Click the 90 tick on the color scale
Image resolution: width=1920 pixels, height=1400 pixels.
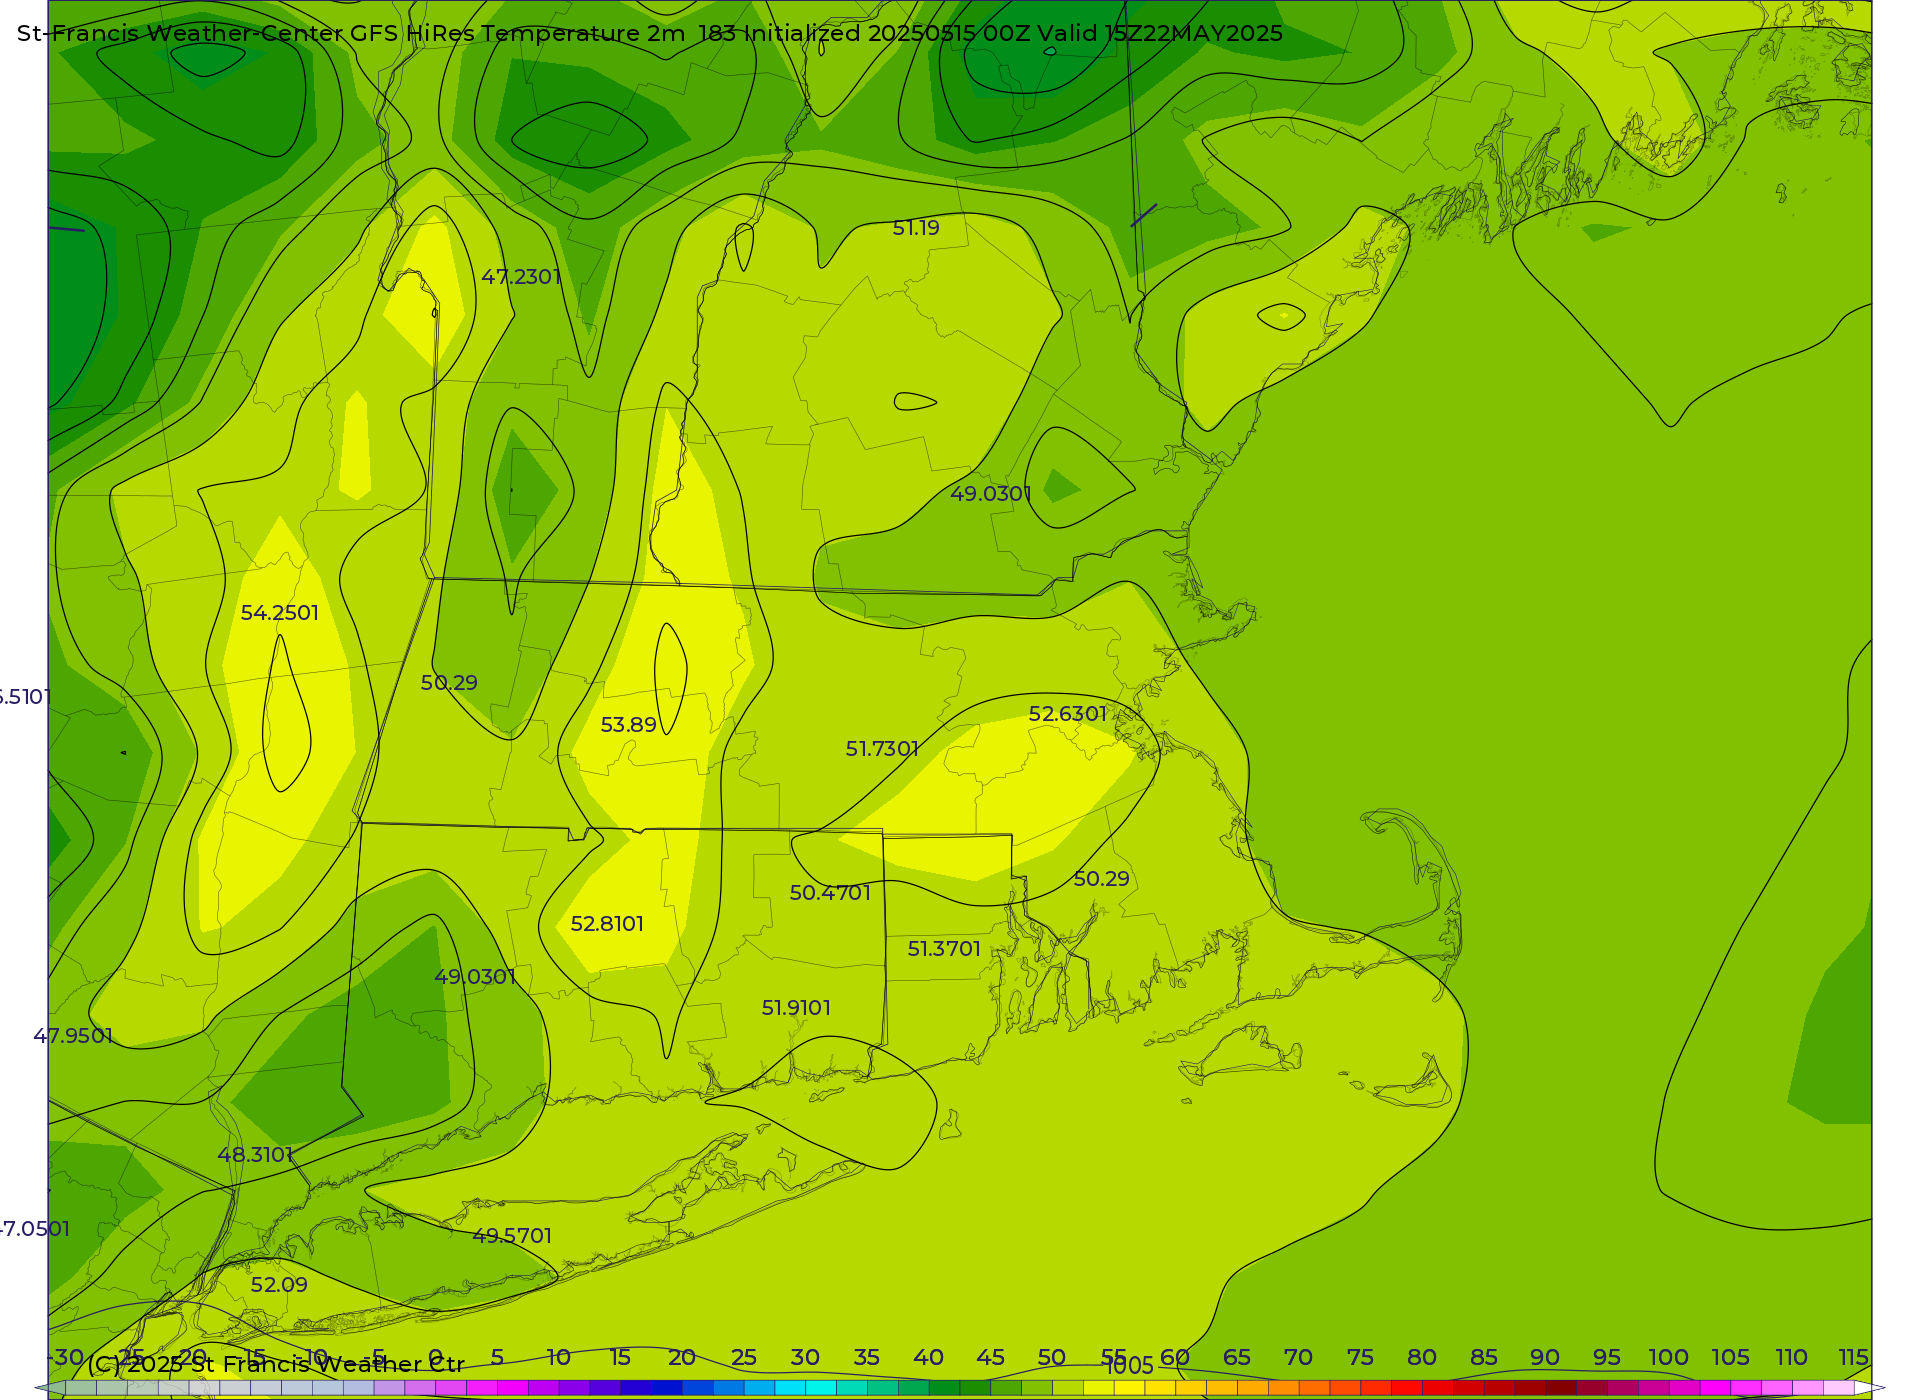(x=1545, y=1357)
